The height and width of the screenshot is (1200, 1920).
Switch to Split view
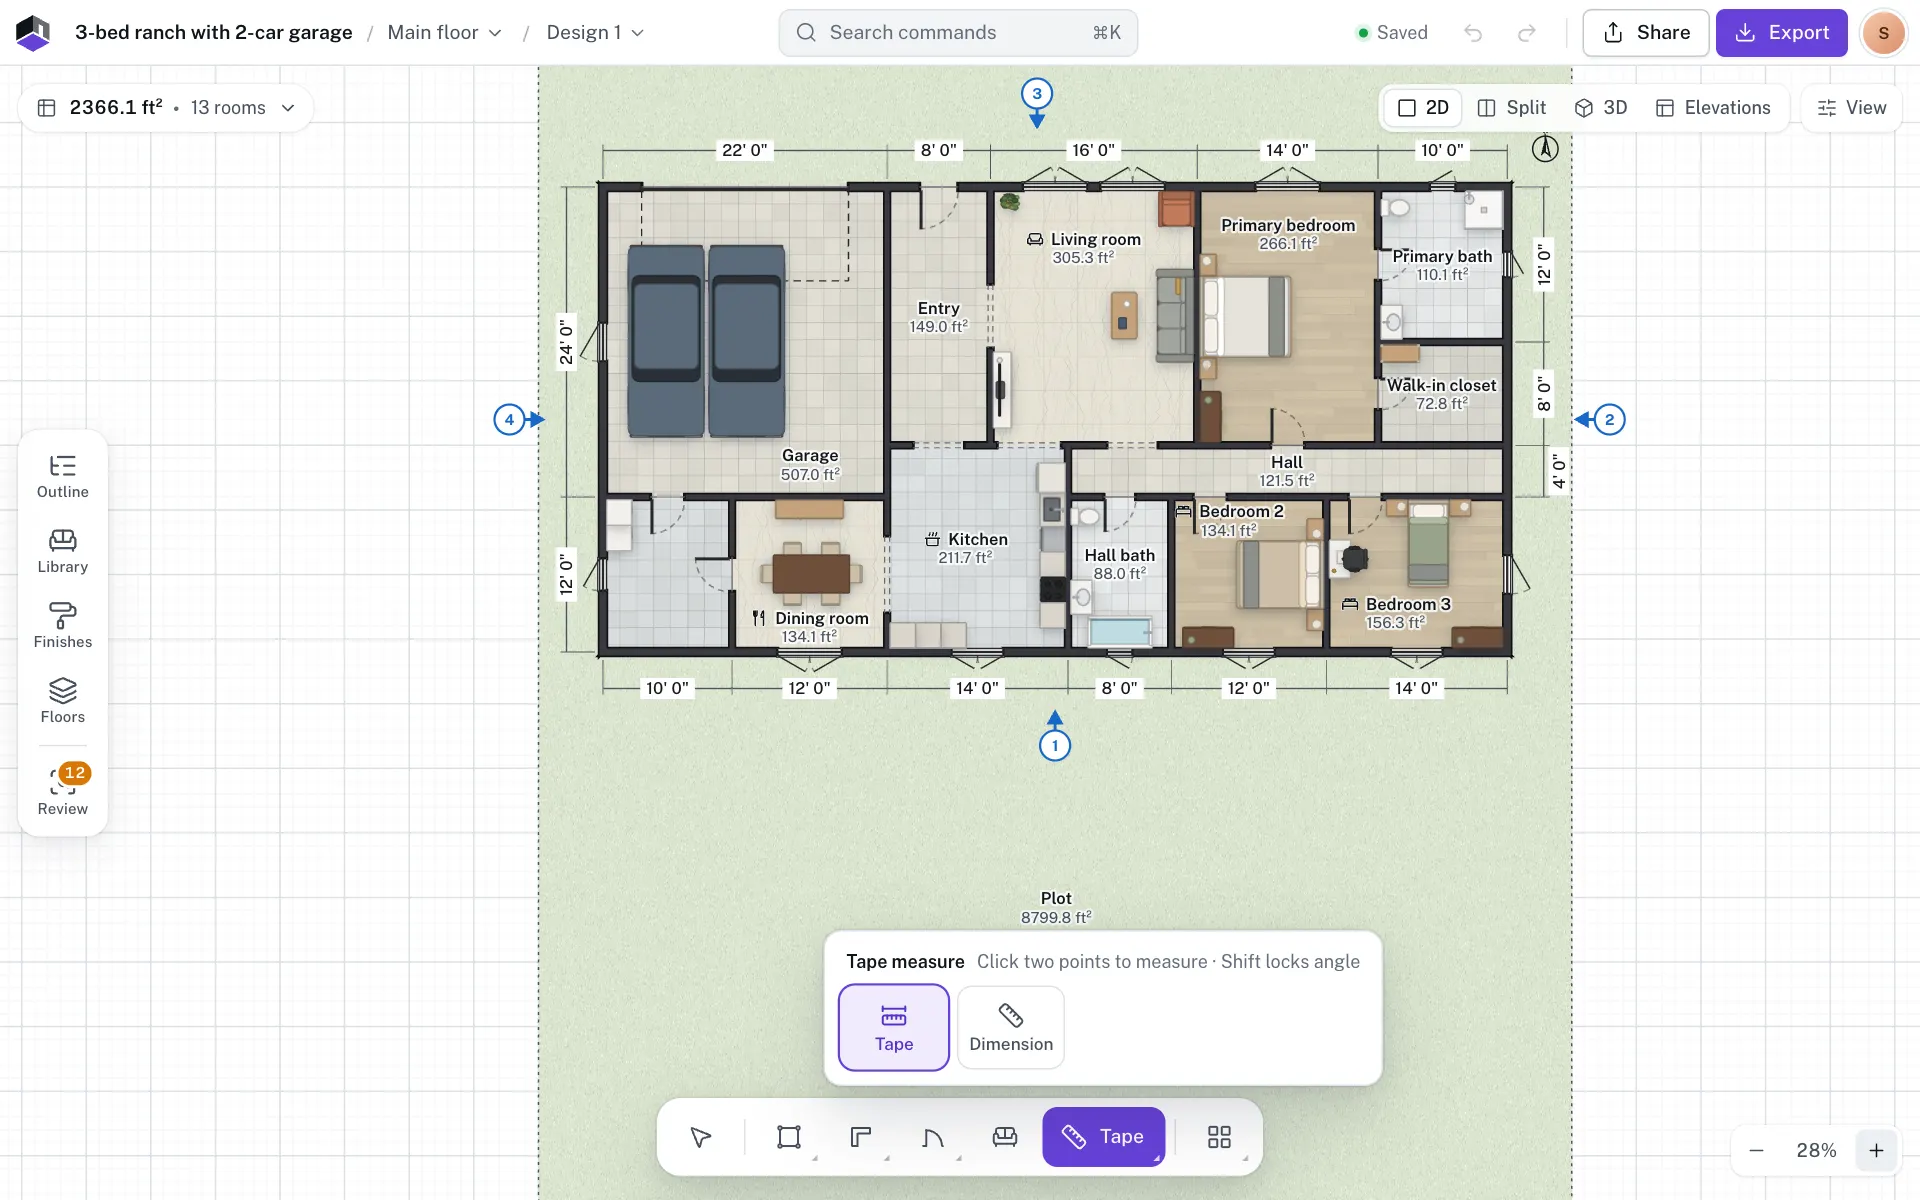1512,108
